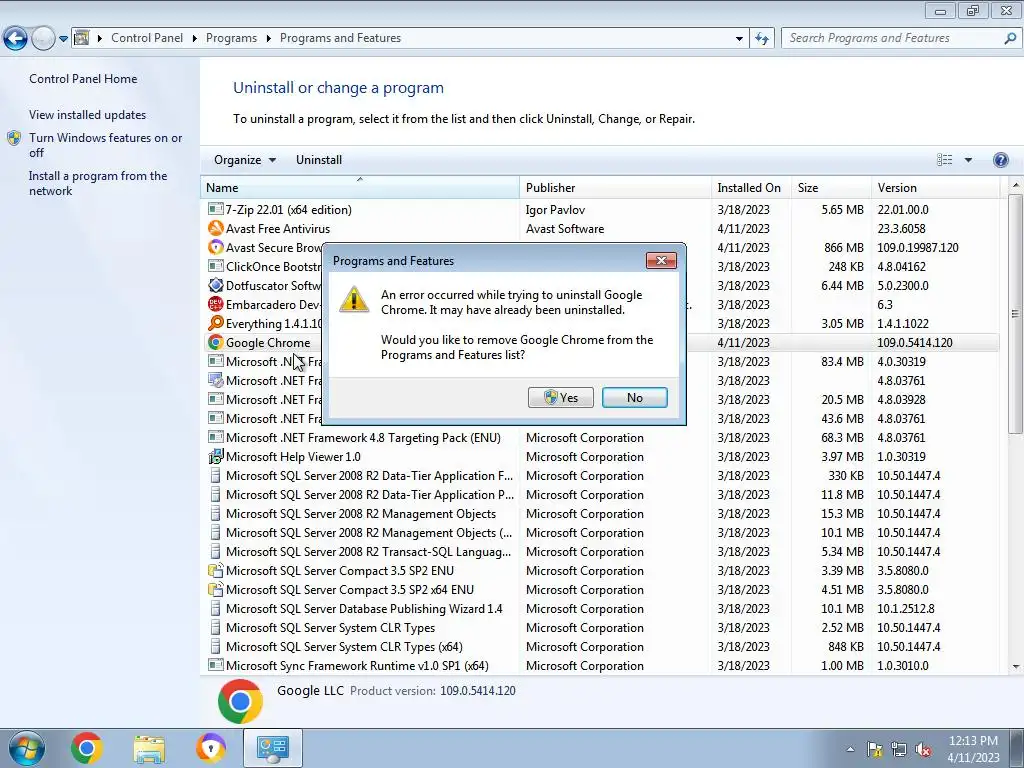Select Microsoft Sync Framework Runtime v1.0 SP1 (x64)
This screenshot has height=768, width=1024.
click(357, 665)
